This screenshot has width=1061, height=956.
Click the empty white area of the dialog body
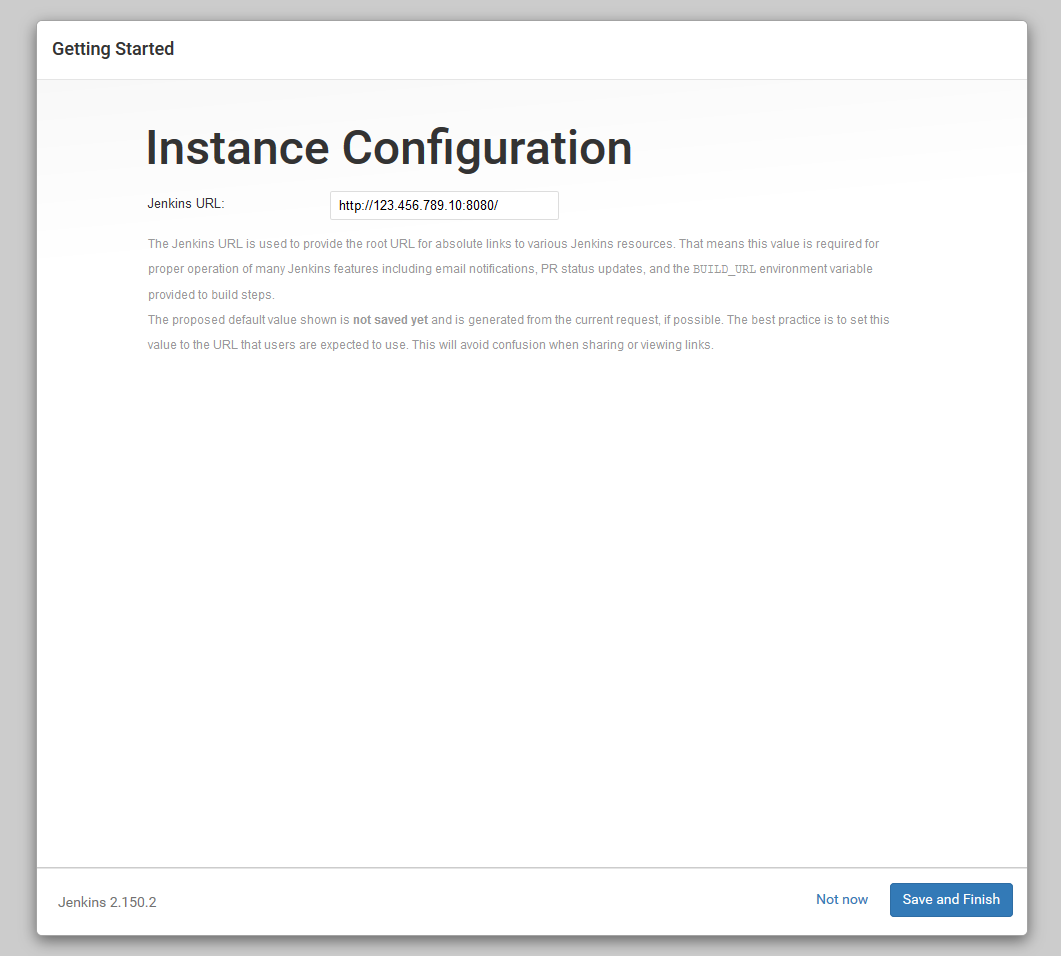(x=530, y=600)
